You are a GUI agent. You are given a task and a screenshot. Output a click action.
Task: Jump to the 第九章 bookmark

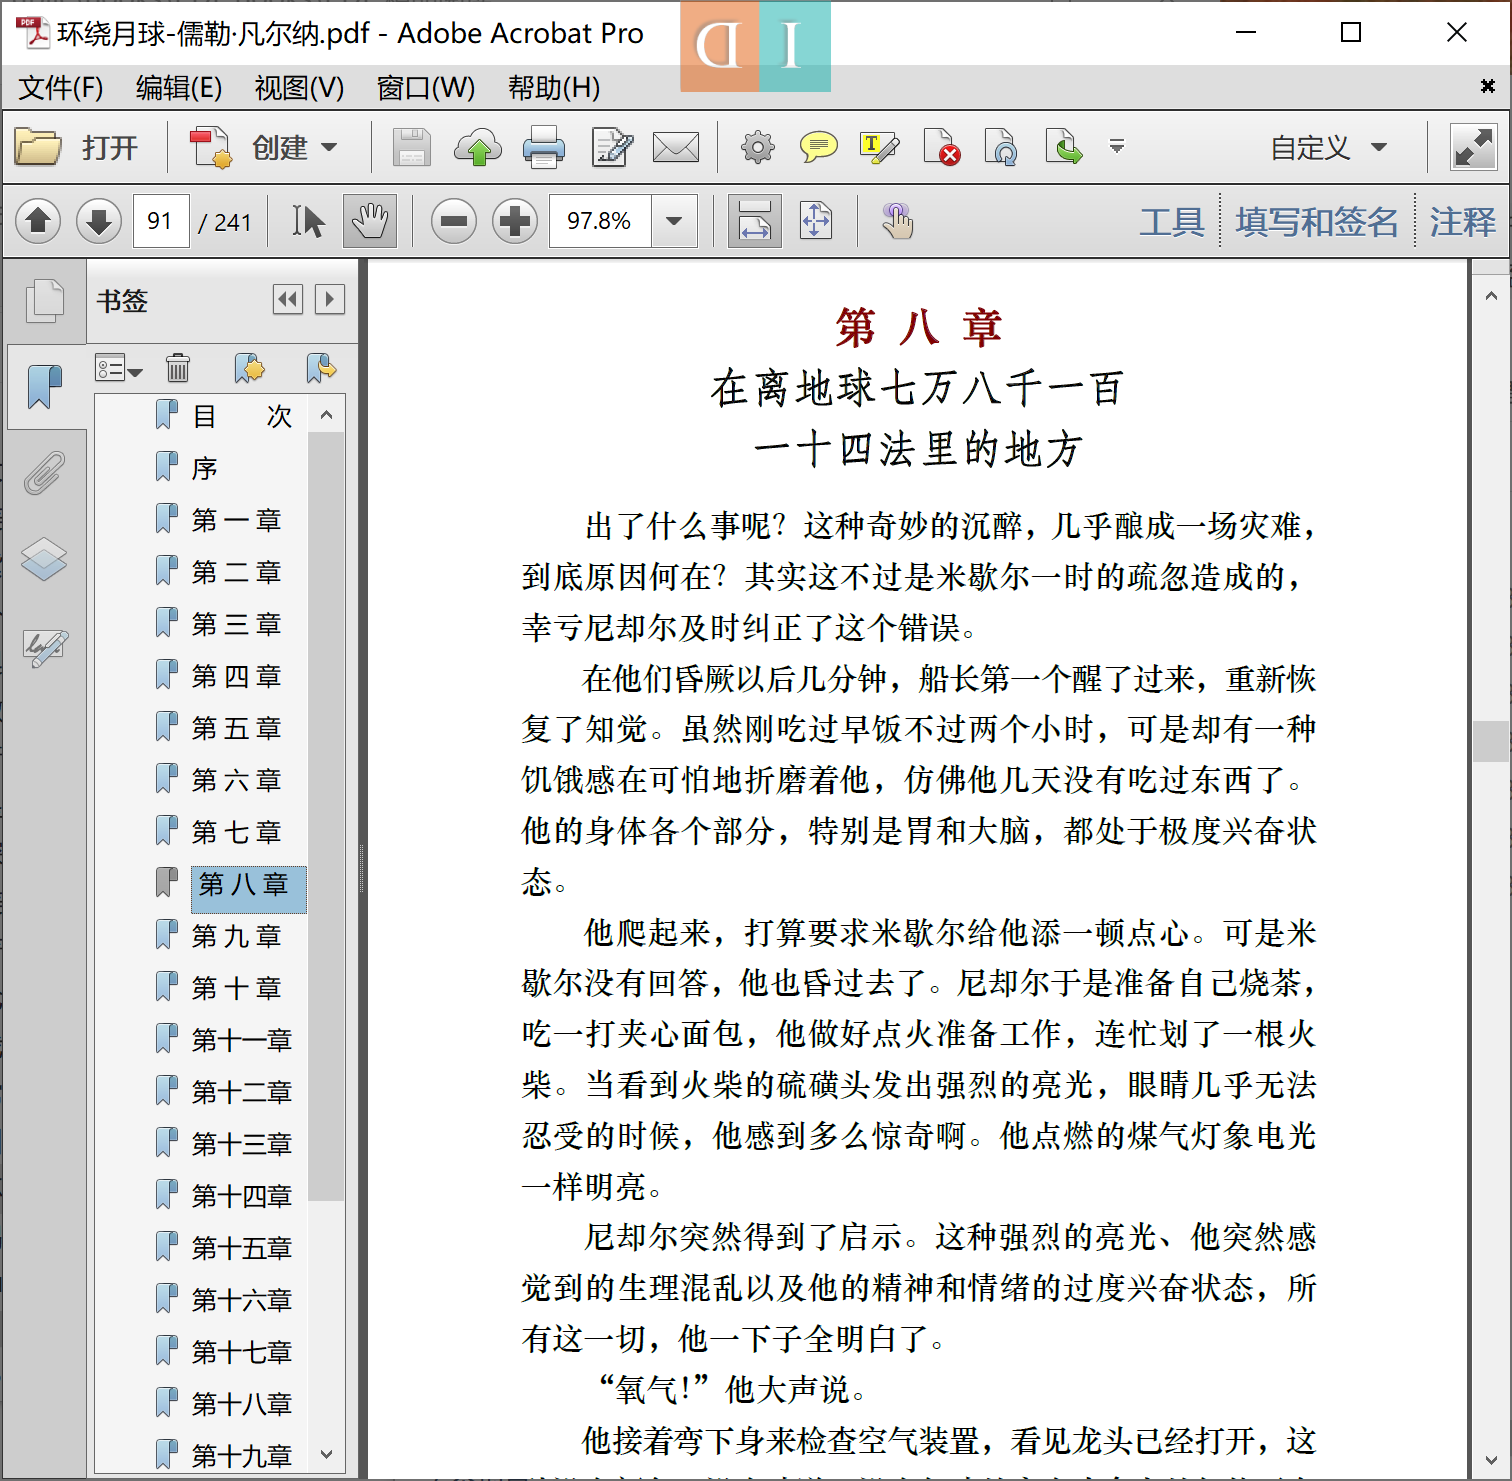coord(237,936)
